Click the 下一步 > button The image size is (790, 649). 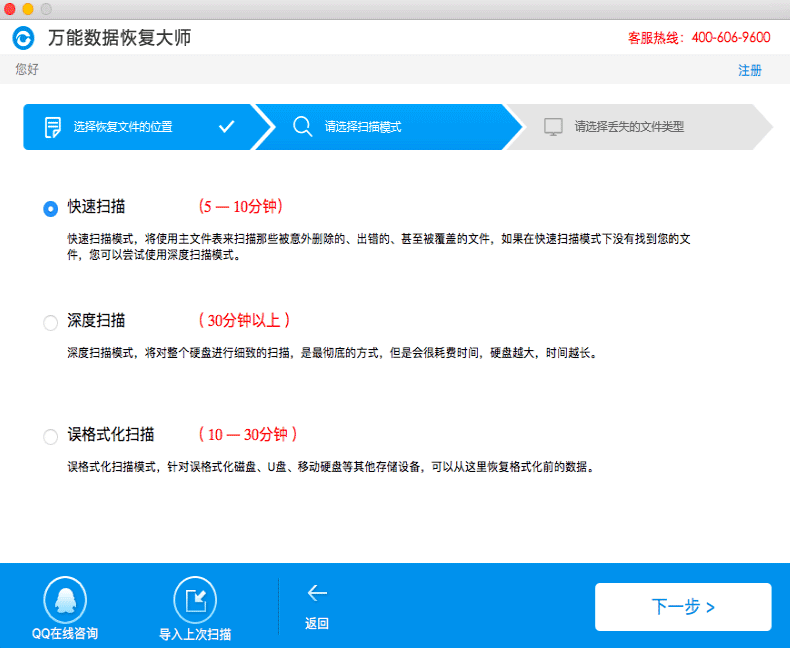point(683,607)
